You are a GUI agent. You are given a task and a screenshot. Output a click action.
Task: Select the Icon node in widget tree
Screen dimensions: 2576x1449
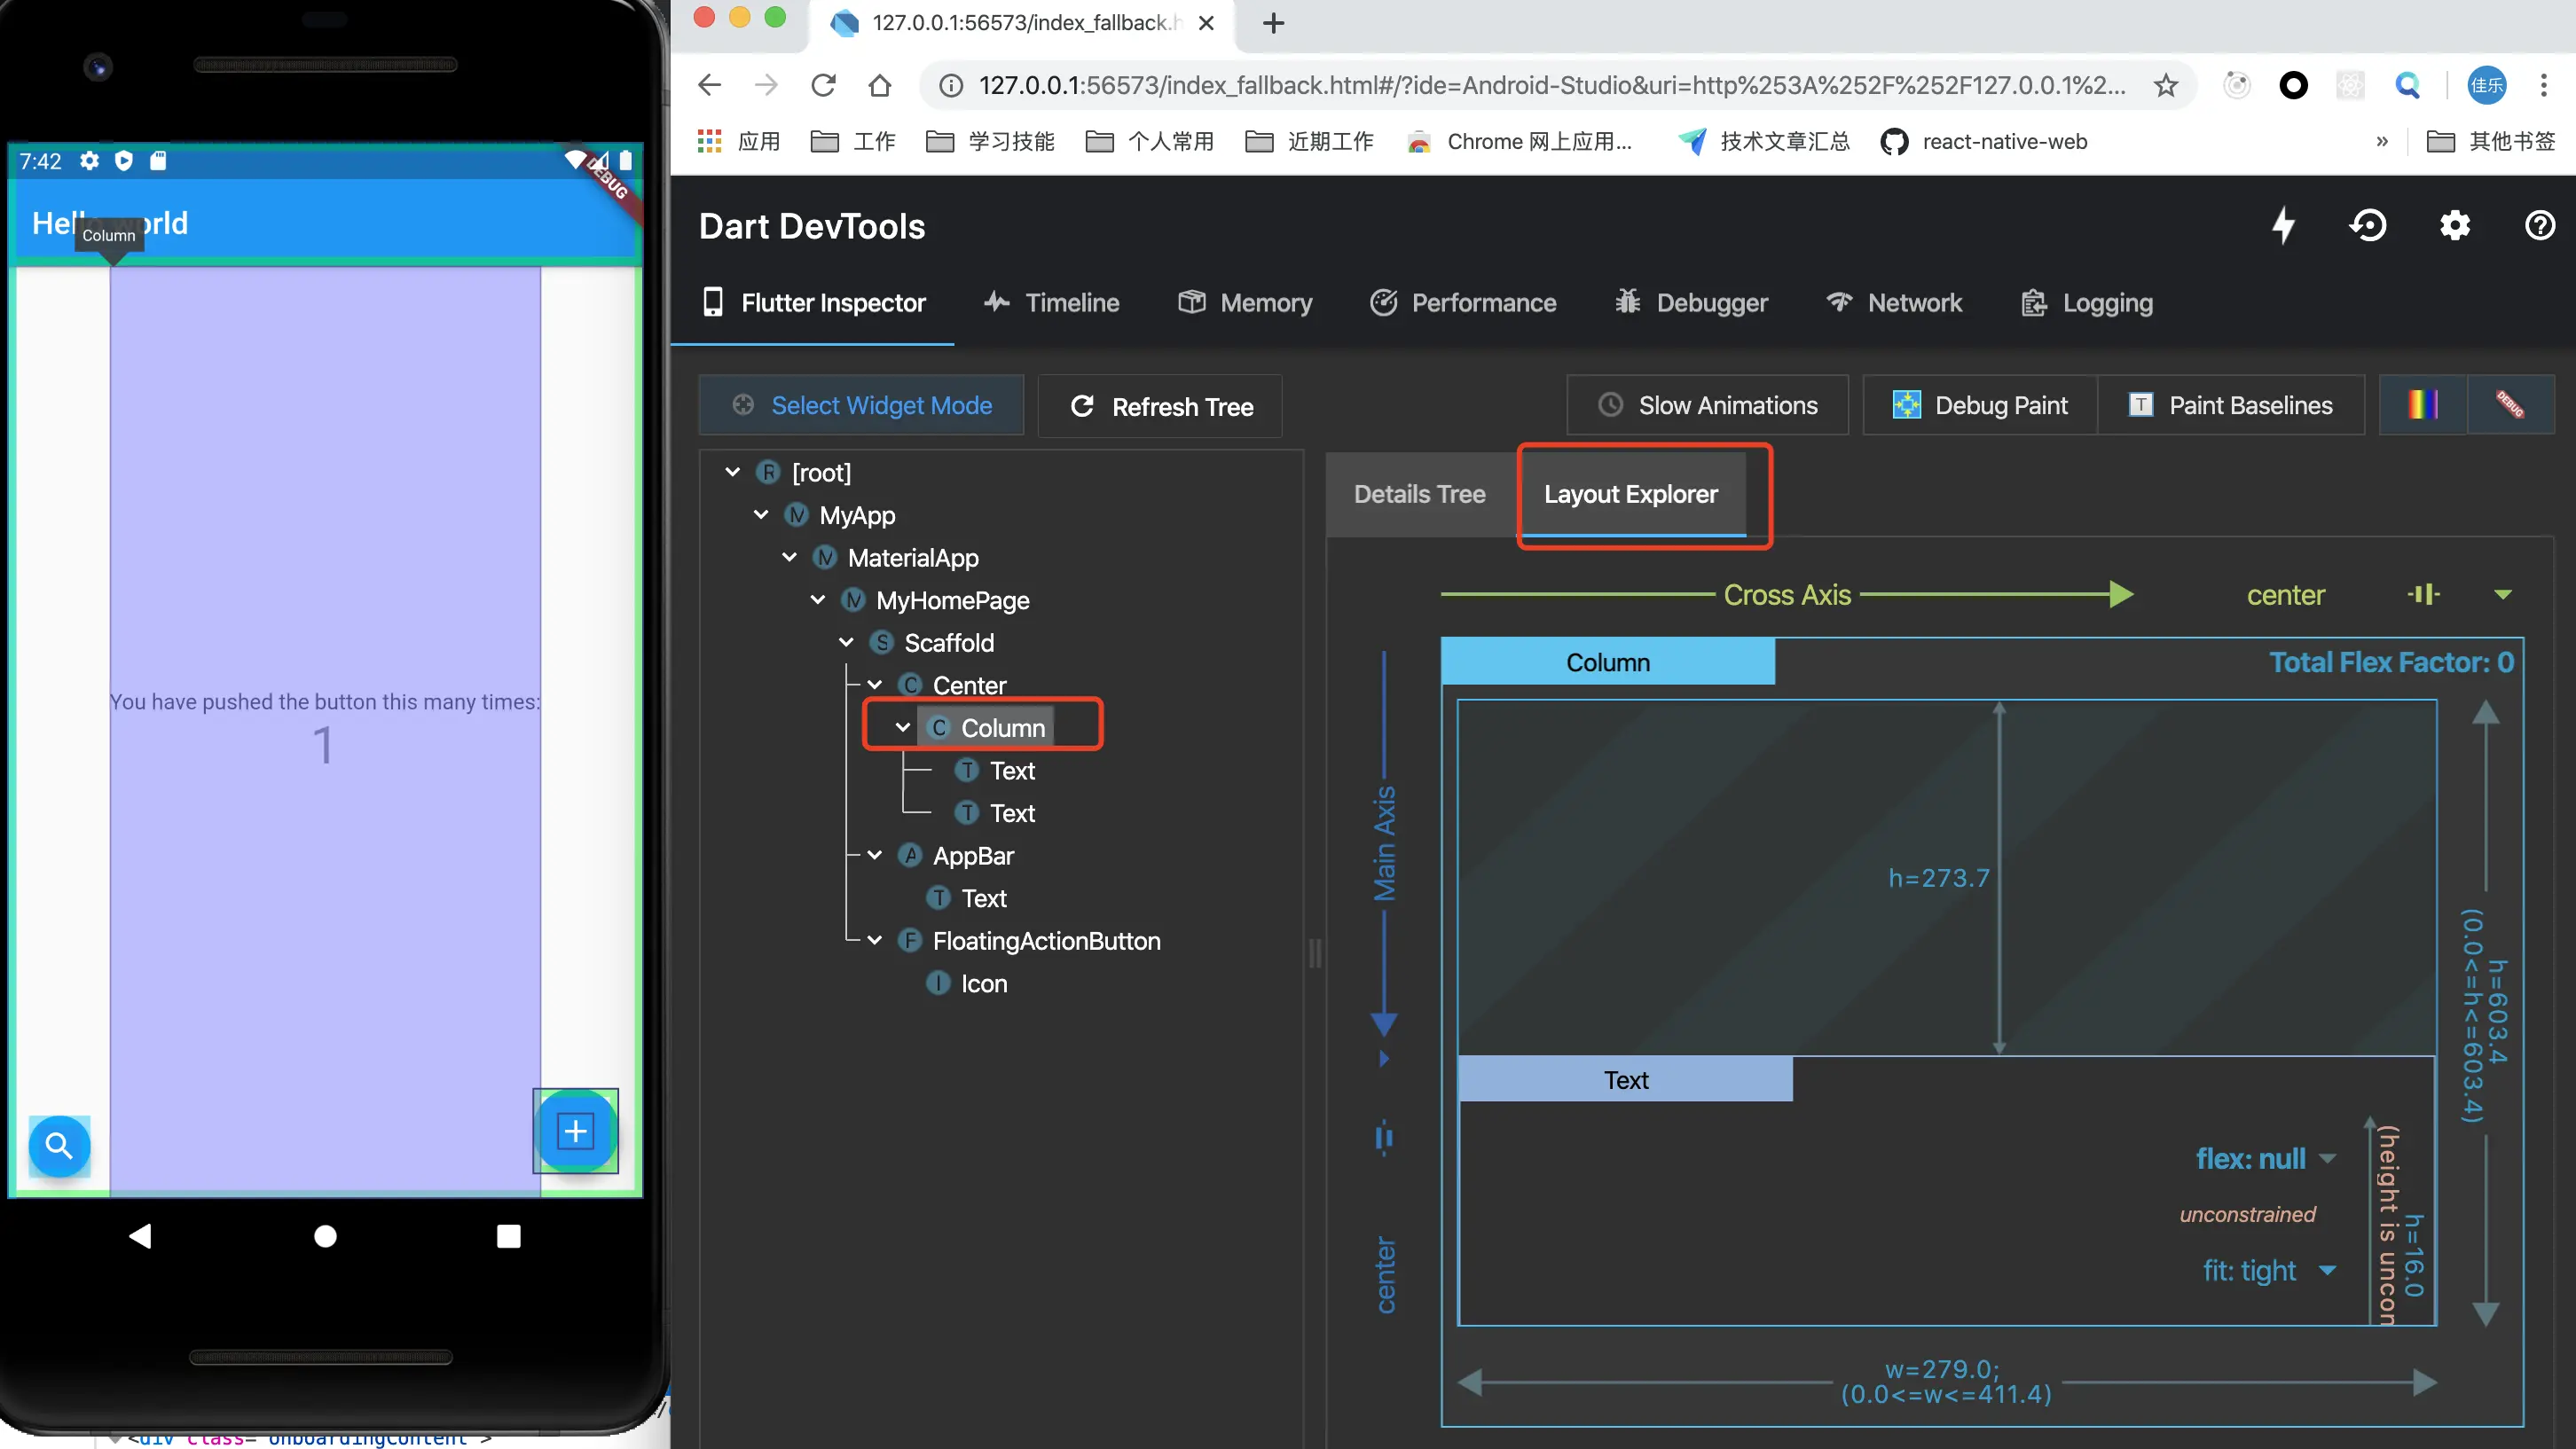[x=966, y=984]
